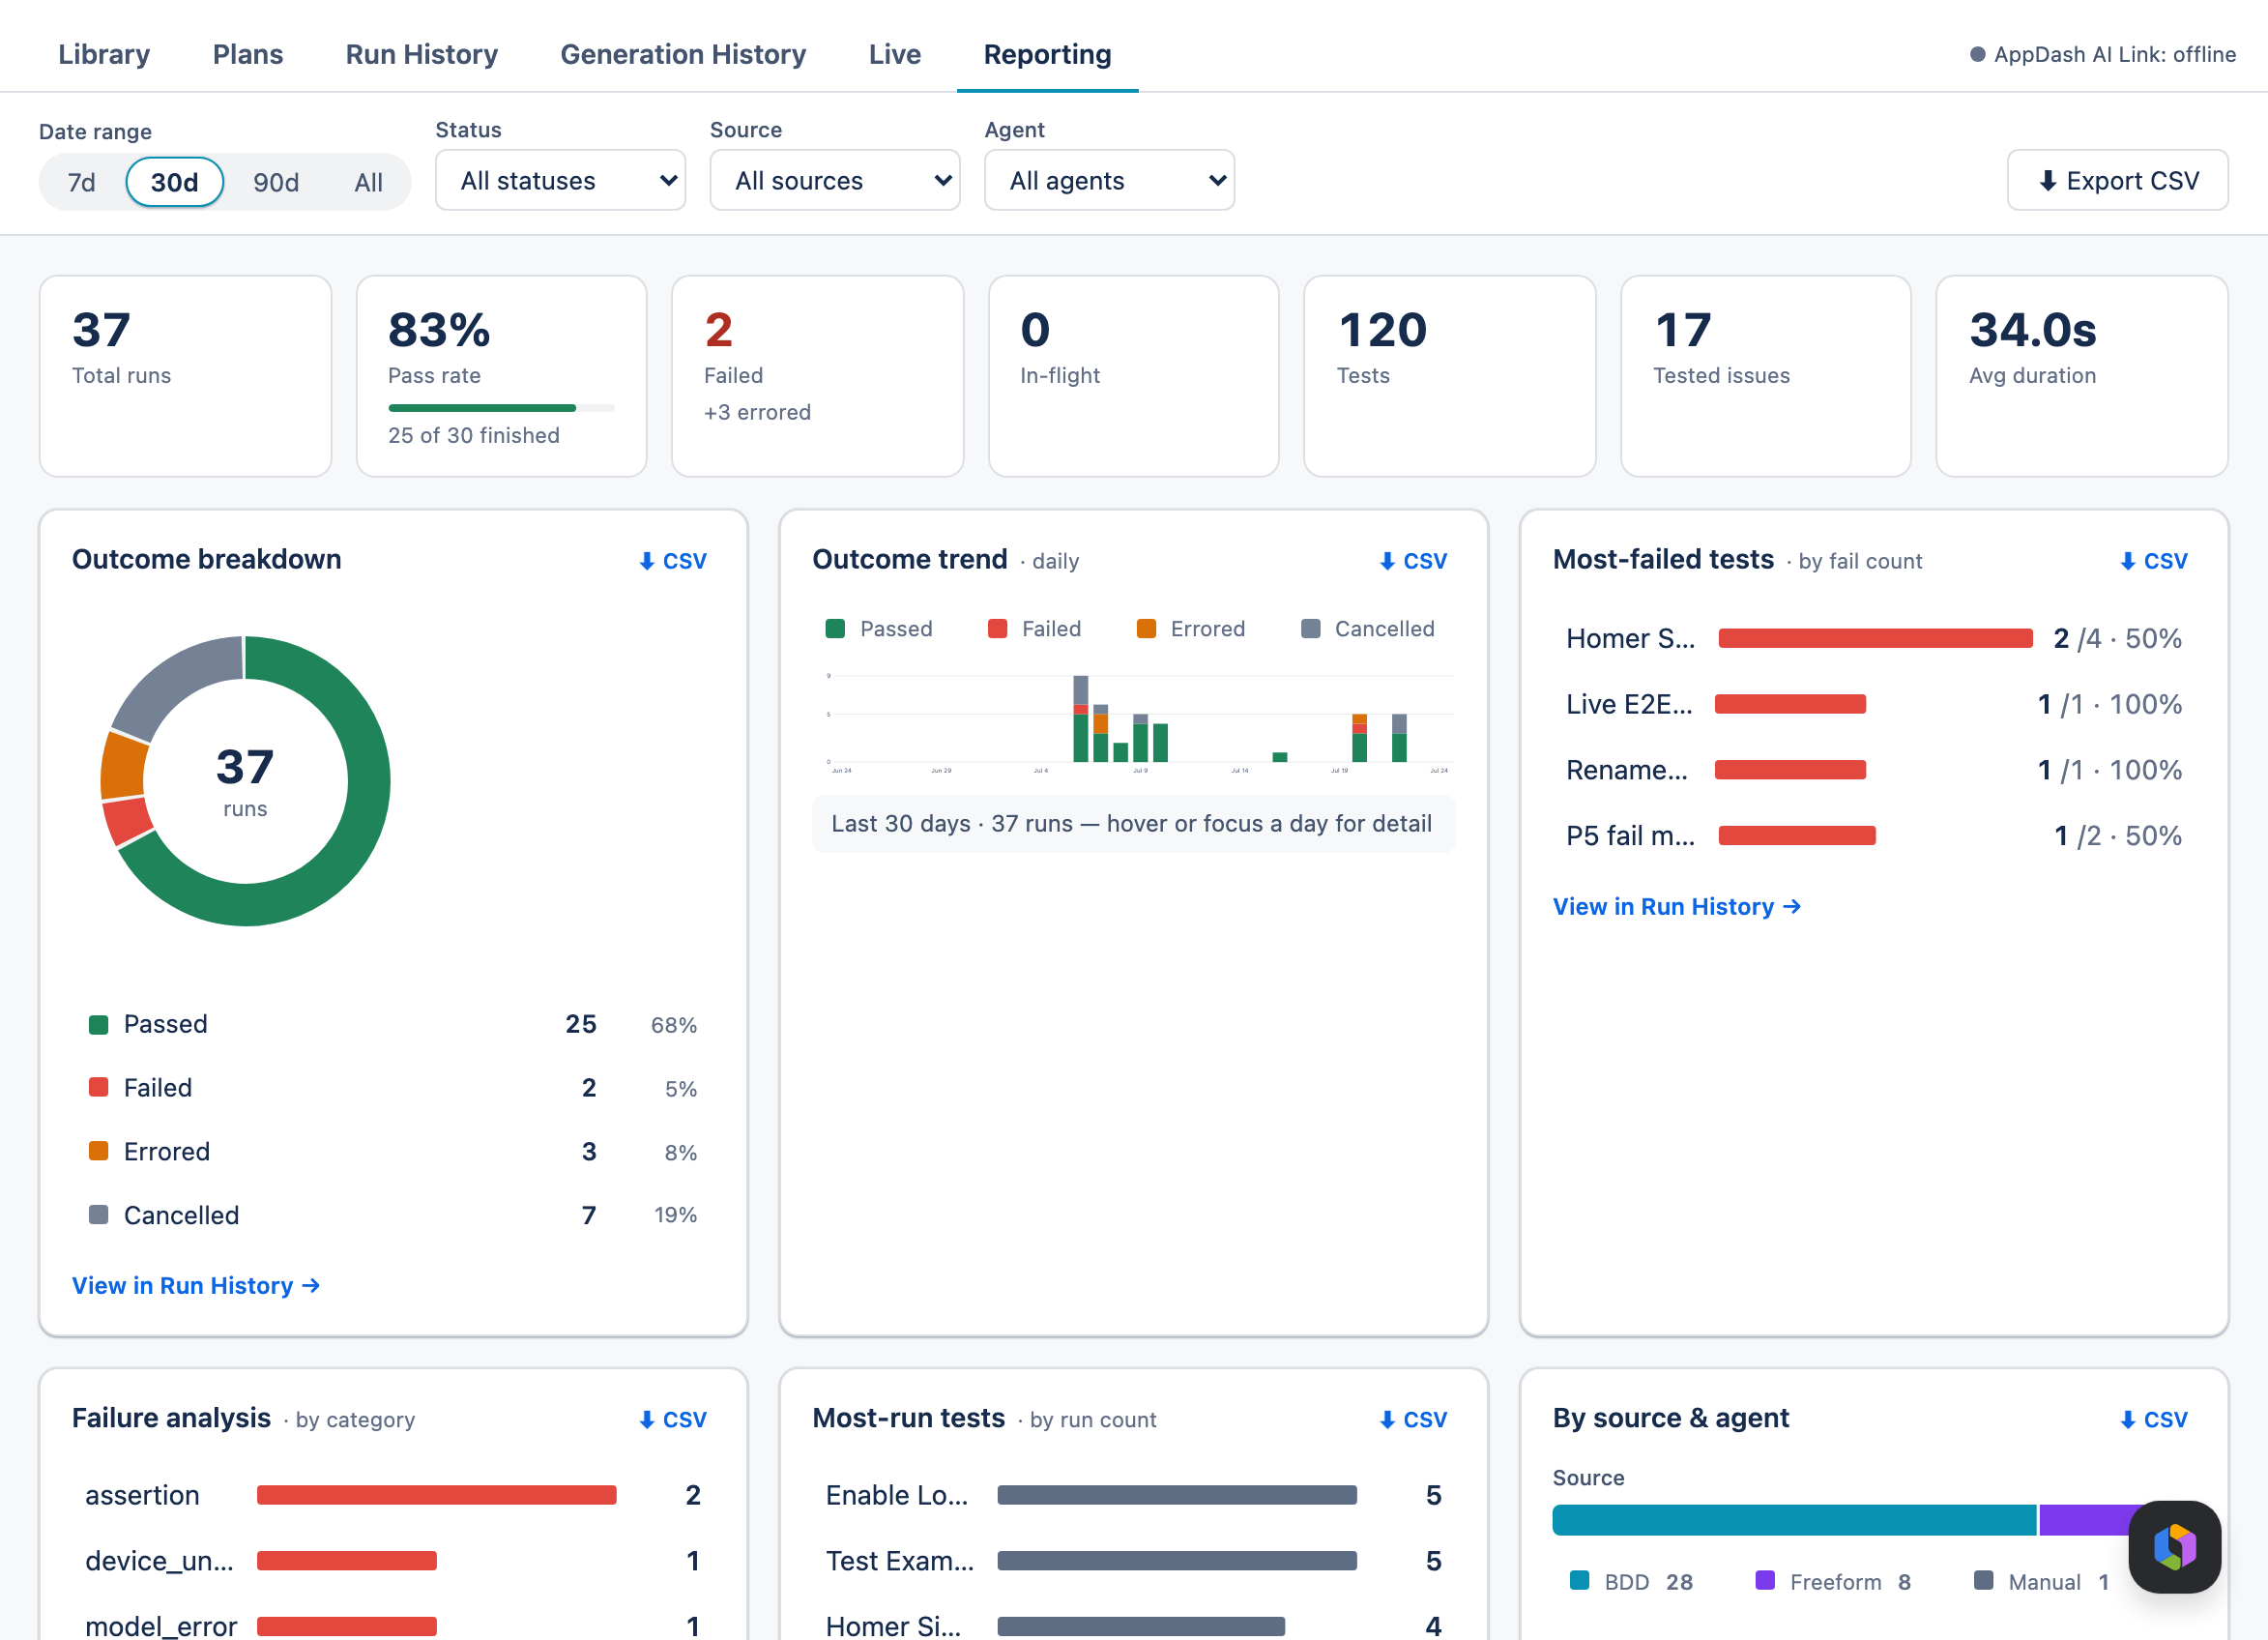Viewport: 2268px width, 1640px height.
Task: Toggle Errored series in trend legend
Action: pyautogui.click(x=1191, y=628)
